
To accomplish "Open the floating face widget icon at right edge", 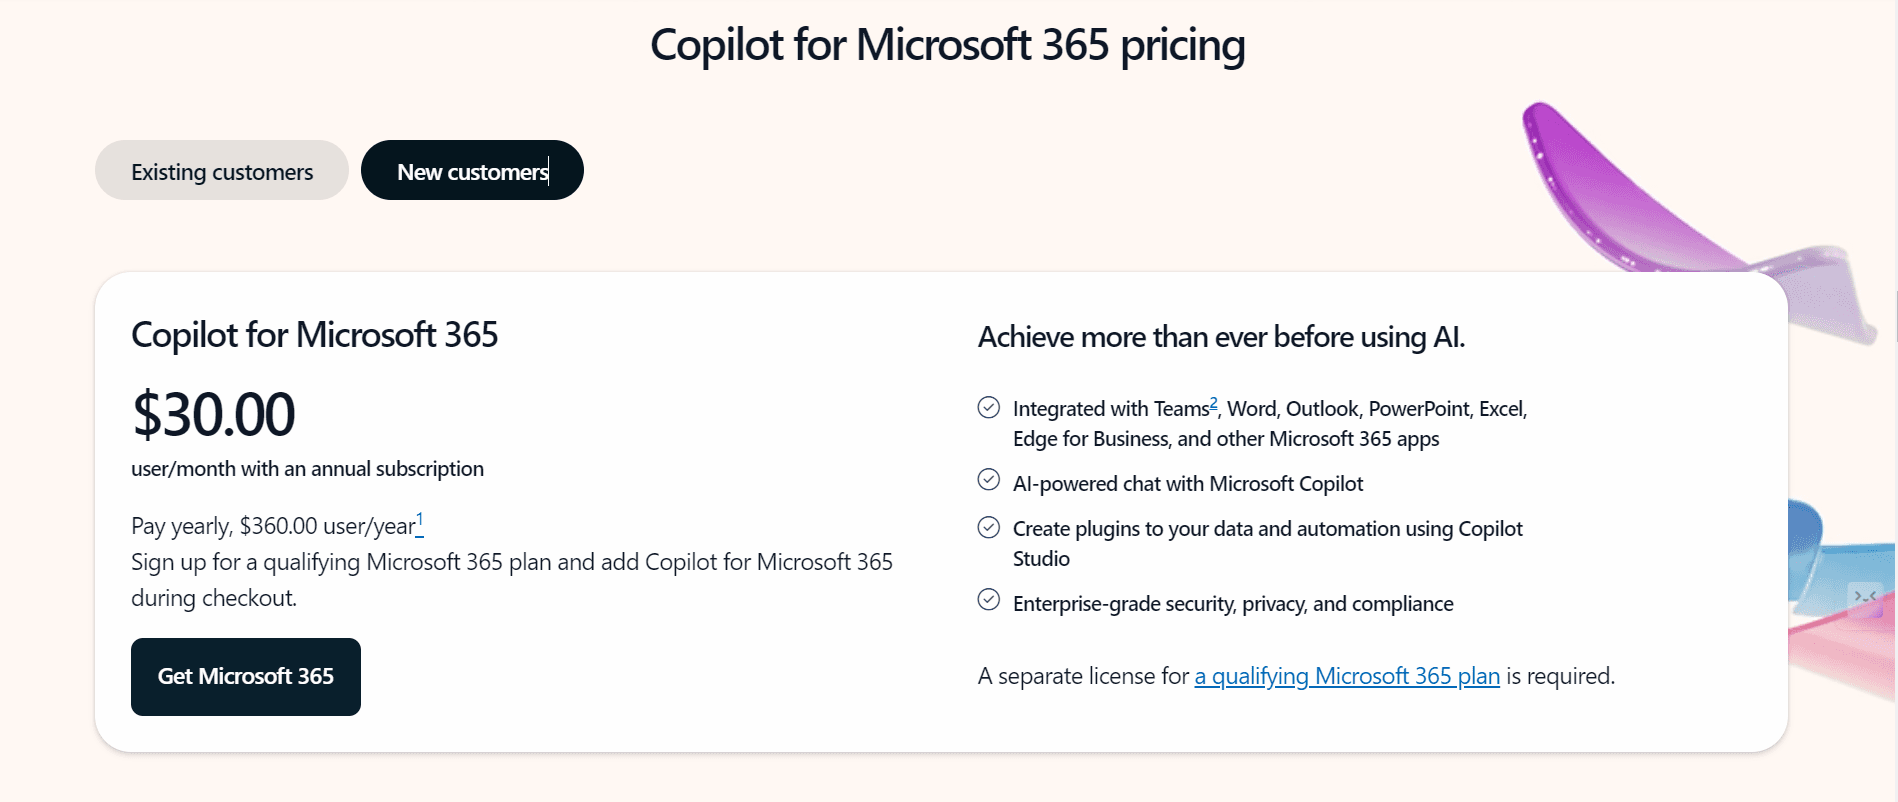I will pos(1865,597).
